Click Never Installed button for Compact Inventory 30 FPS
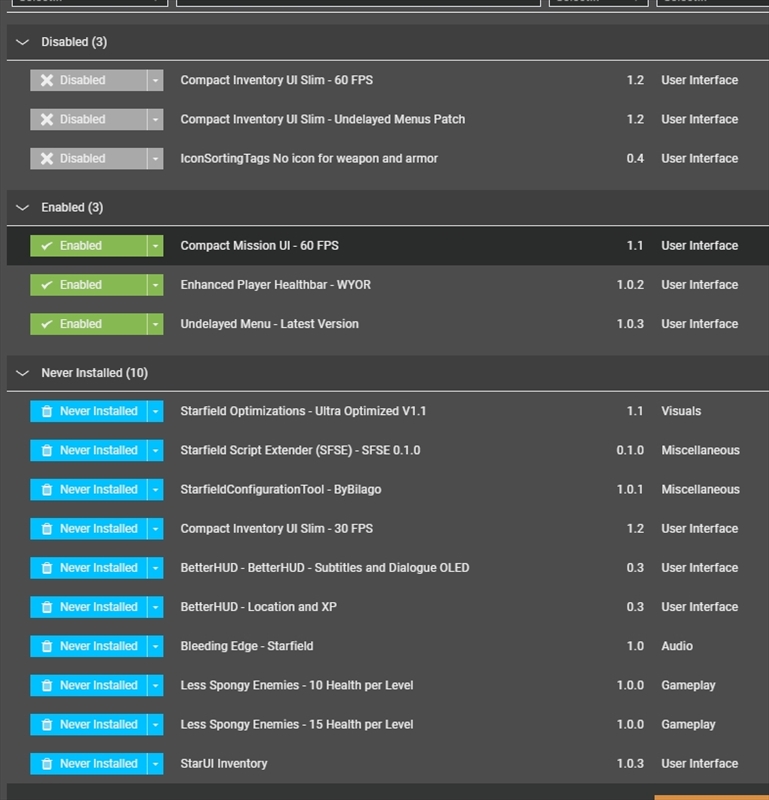 (x=88, y=529)
